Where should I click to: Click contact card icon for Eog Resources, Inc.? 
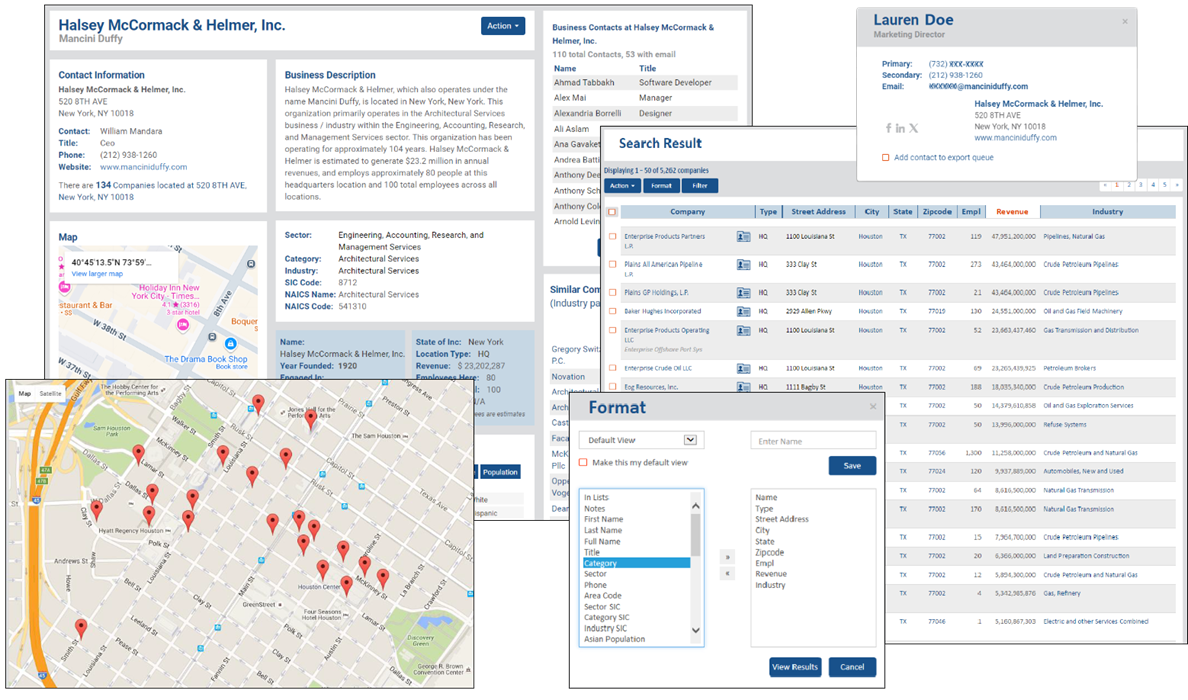[x=743, y=387]
